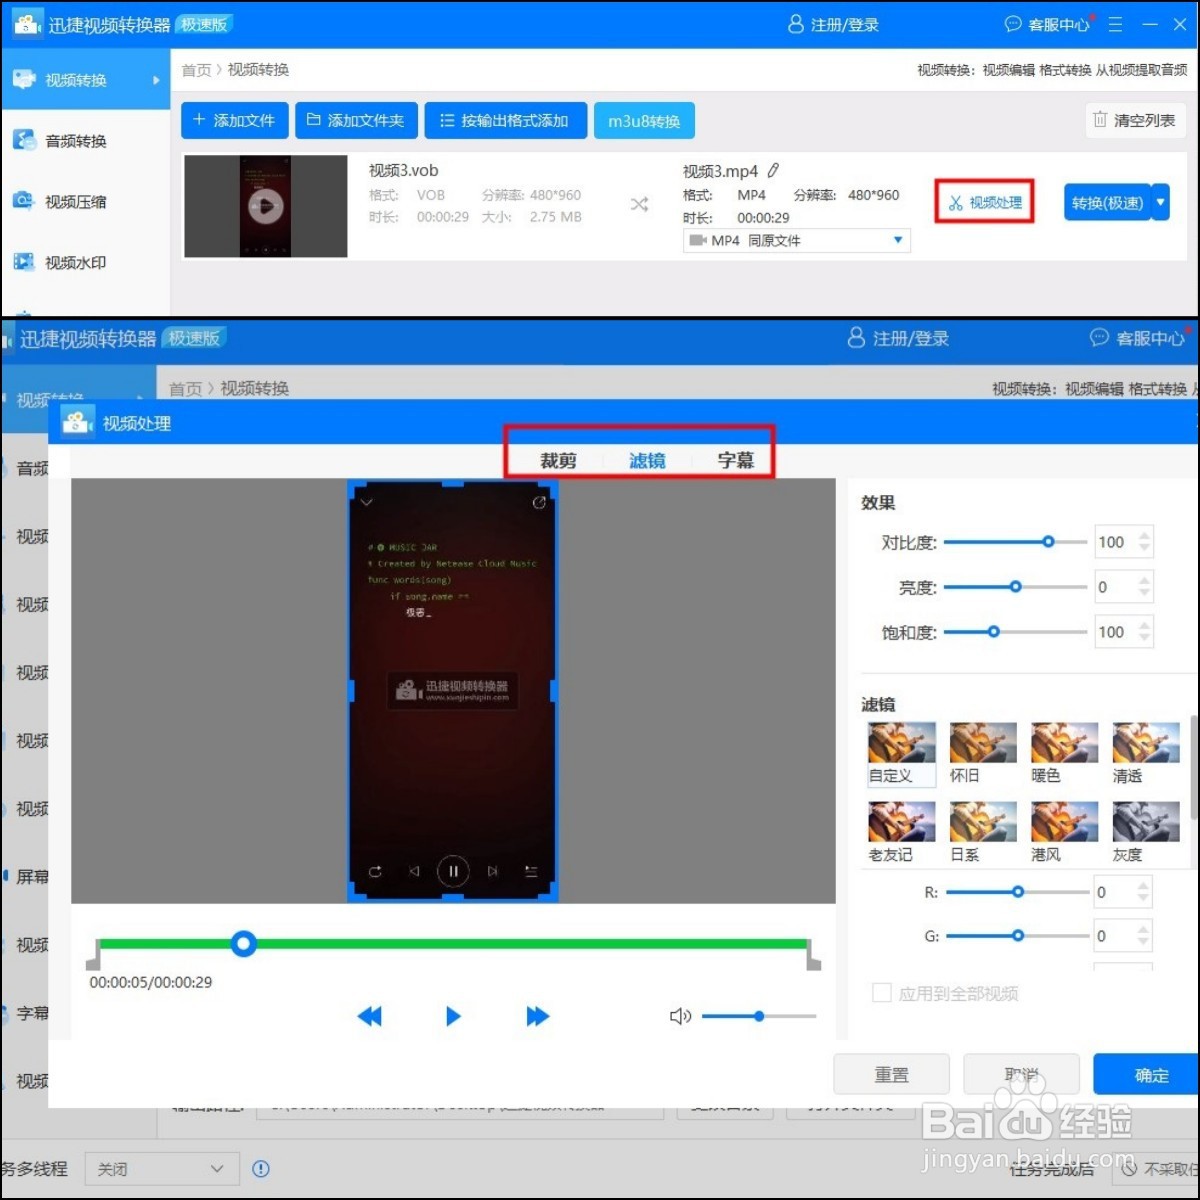Click the 添加文件夹 button
Viewport: 1200px width, 1200px height.
(356, 120)
